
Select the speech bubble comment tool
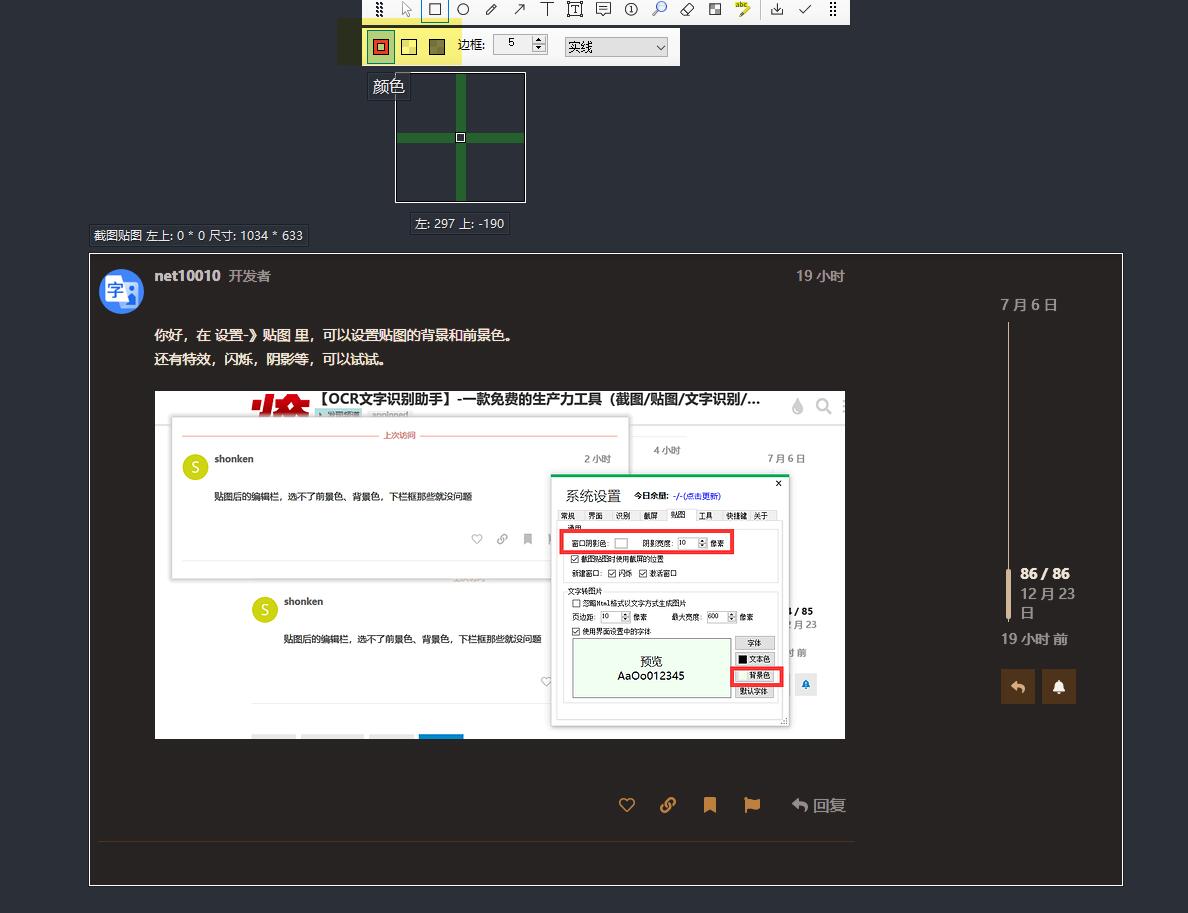click(x=603, y=10)
